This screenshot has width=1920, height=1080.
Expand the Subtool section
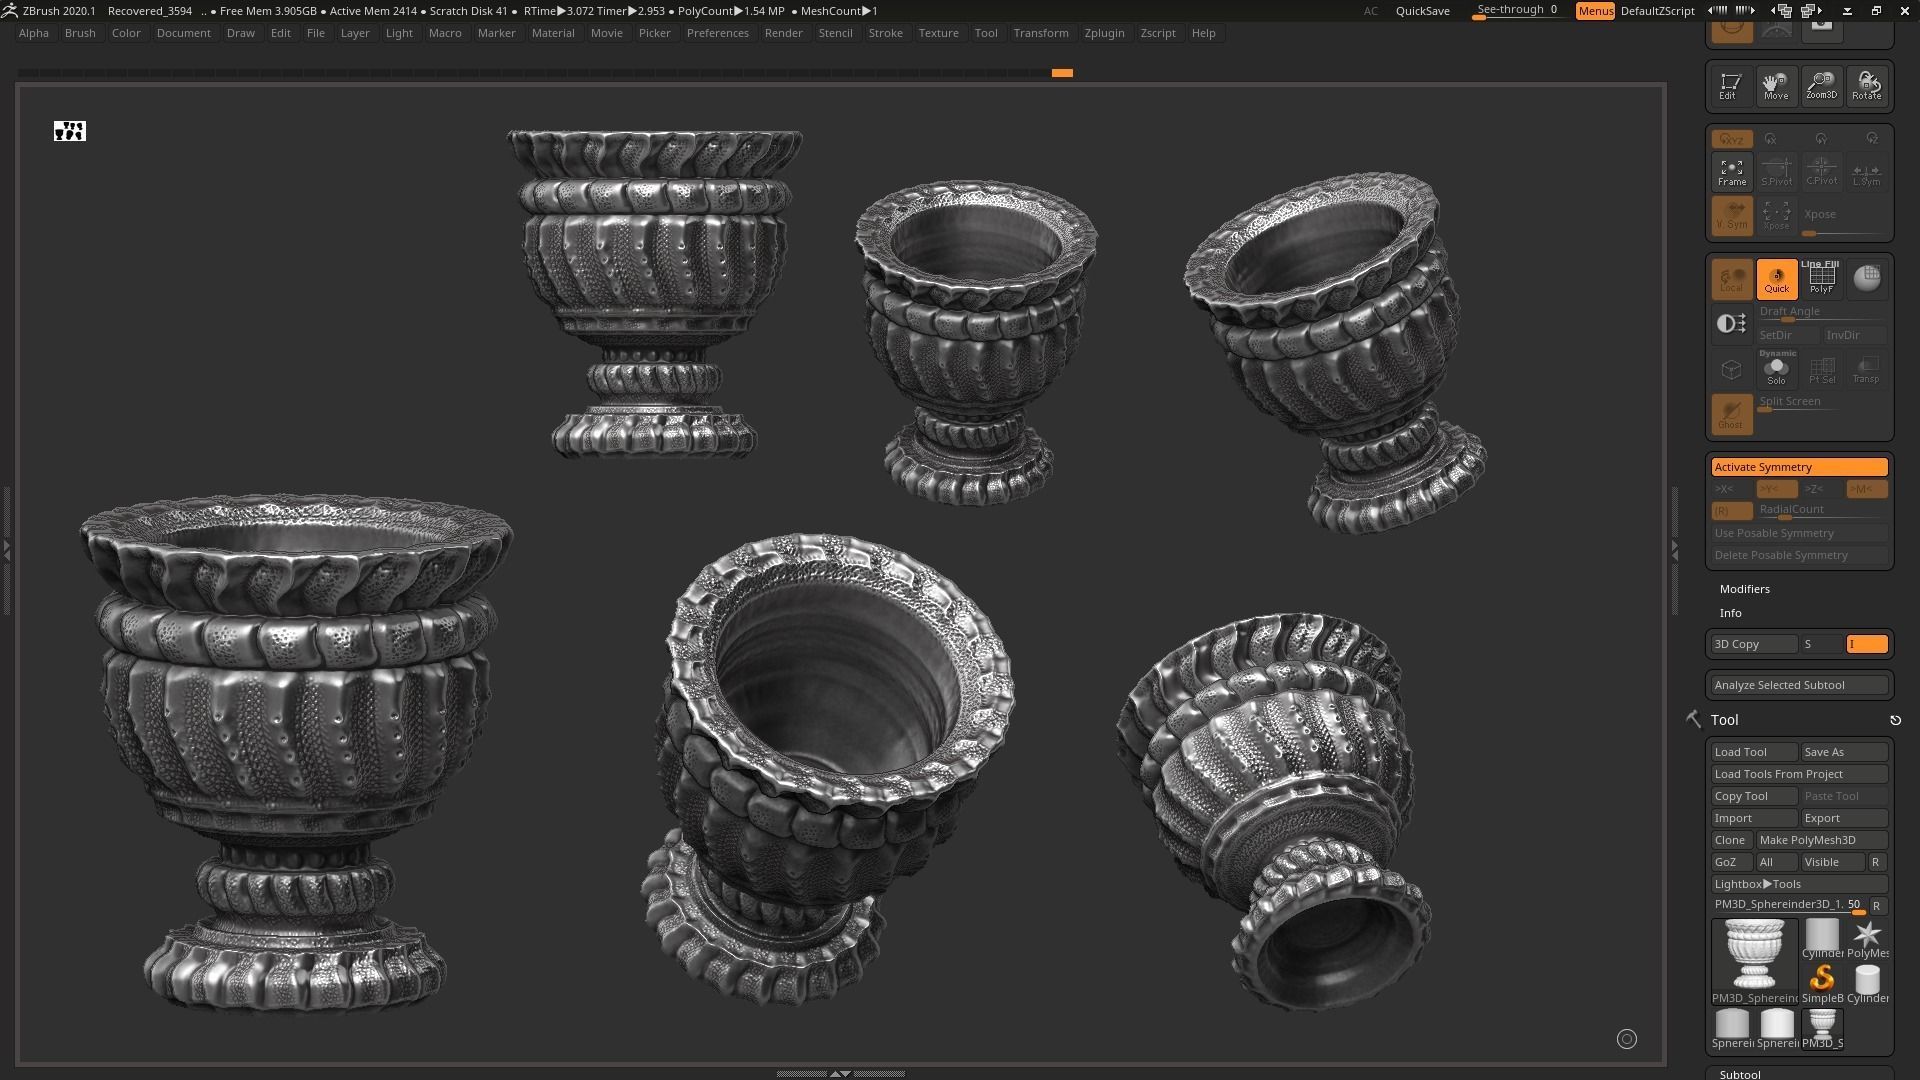1739,1074
